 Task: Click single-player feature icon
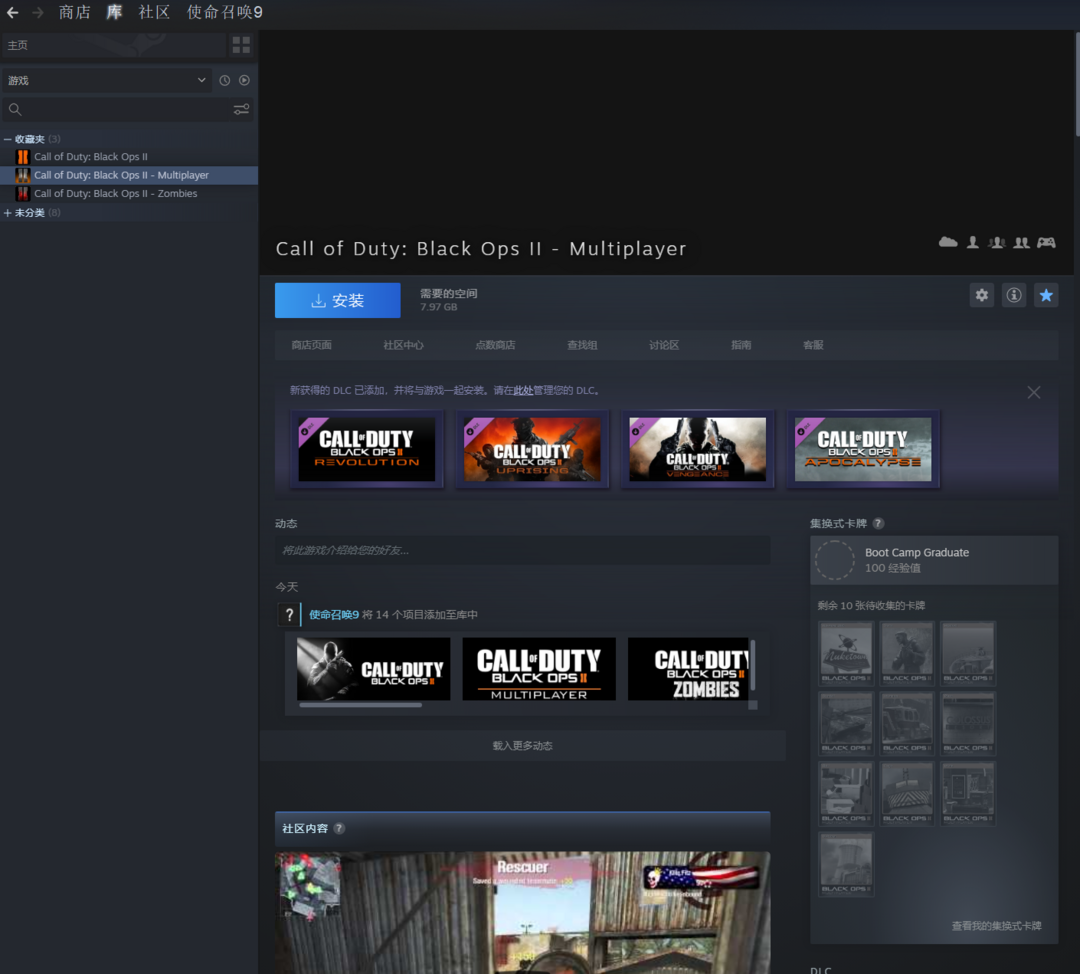973,242
